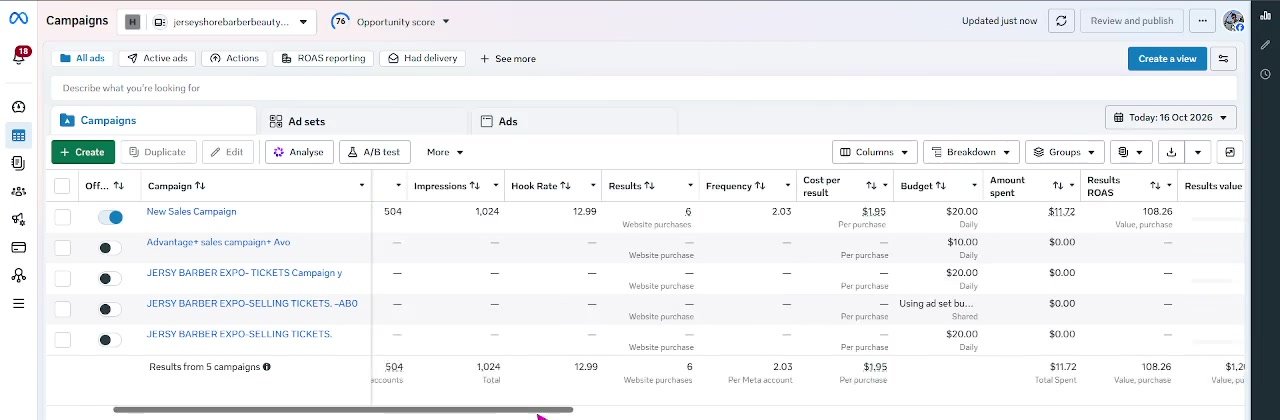
Task: Open the Advantage+ sales campaign+ Avo link
Action: [x=218, y=242]
